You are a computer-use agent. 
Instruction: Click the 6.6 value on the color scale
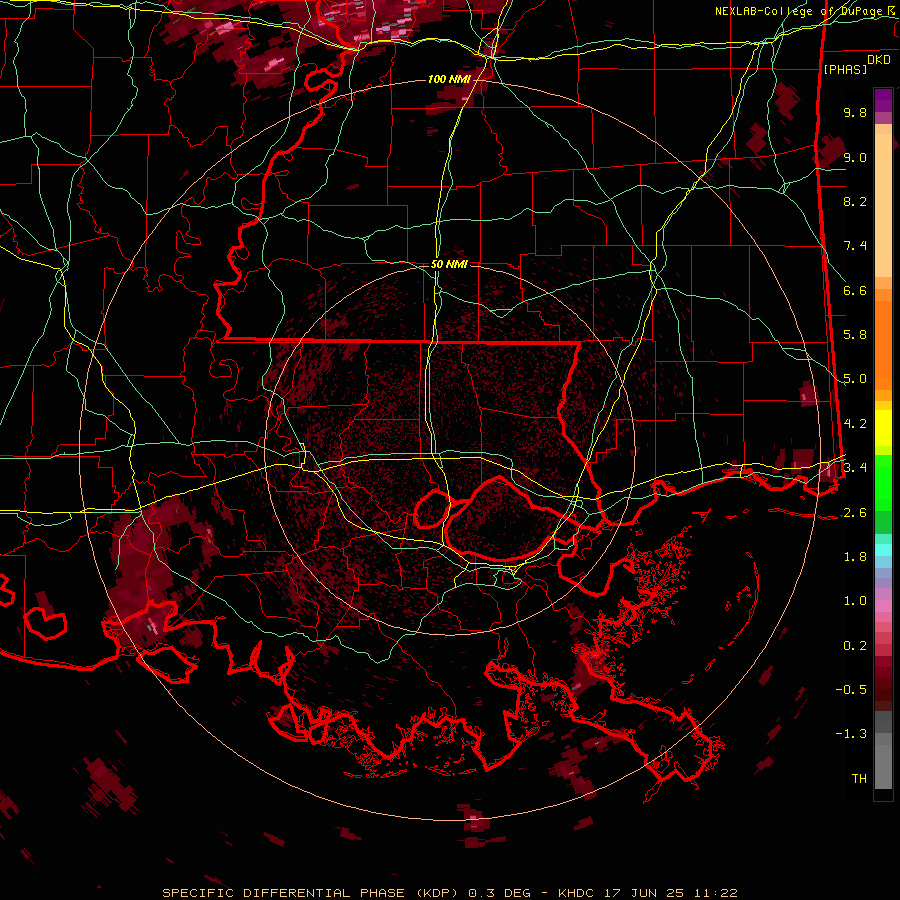[x=855, y=290]
